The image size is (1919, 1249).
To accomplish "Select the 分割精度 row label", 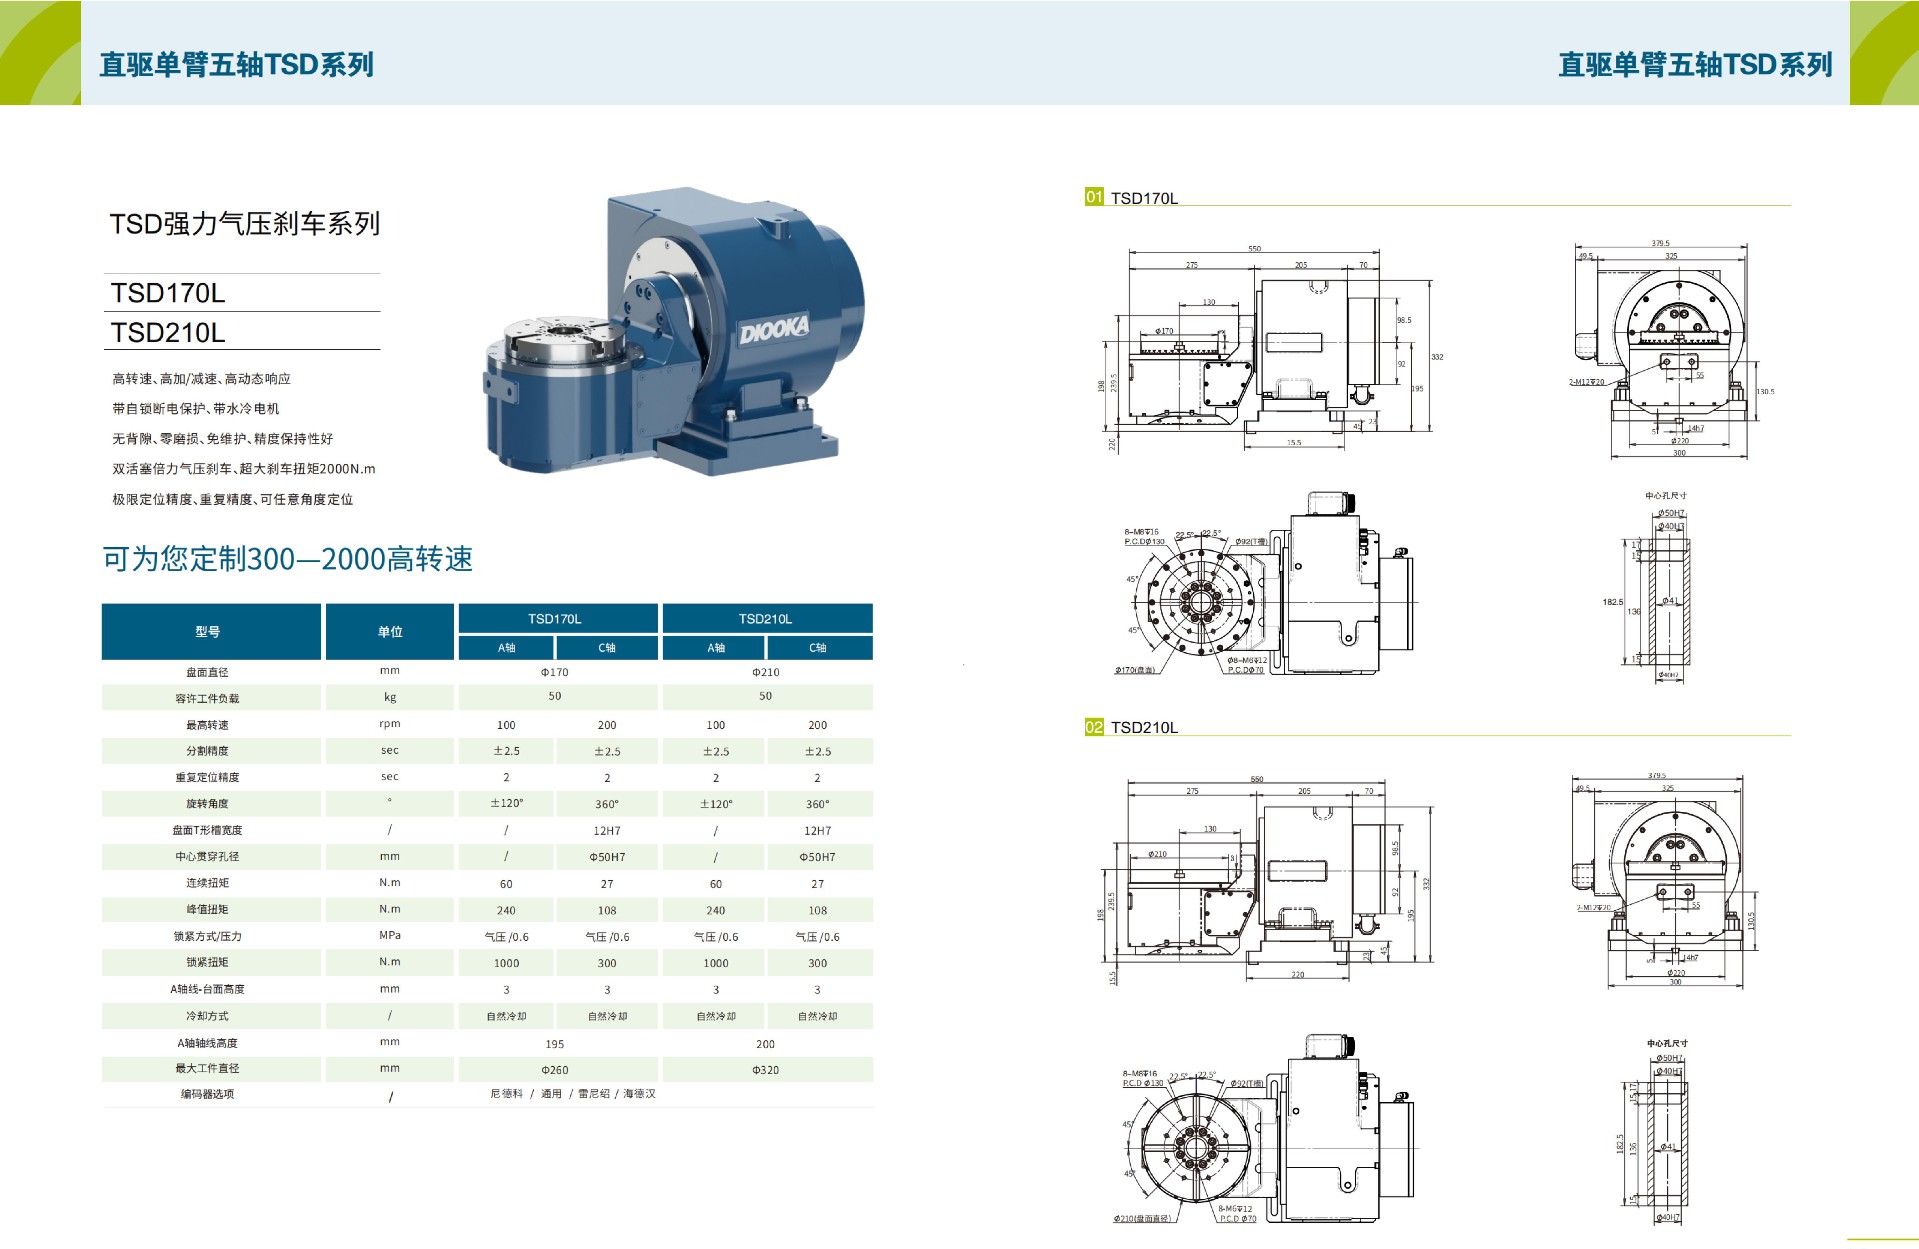I will (x=208, y=751).
